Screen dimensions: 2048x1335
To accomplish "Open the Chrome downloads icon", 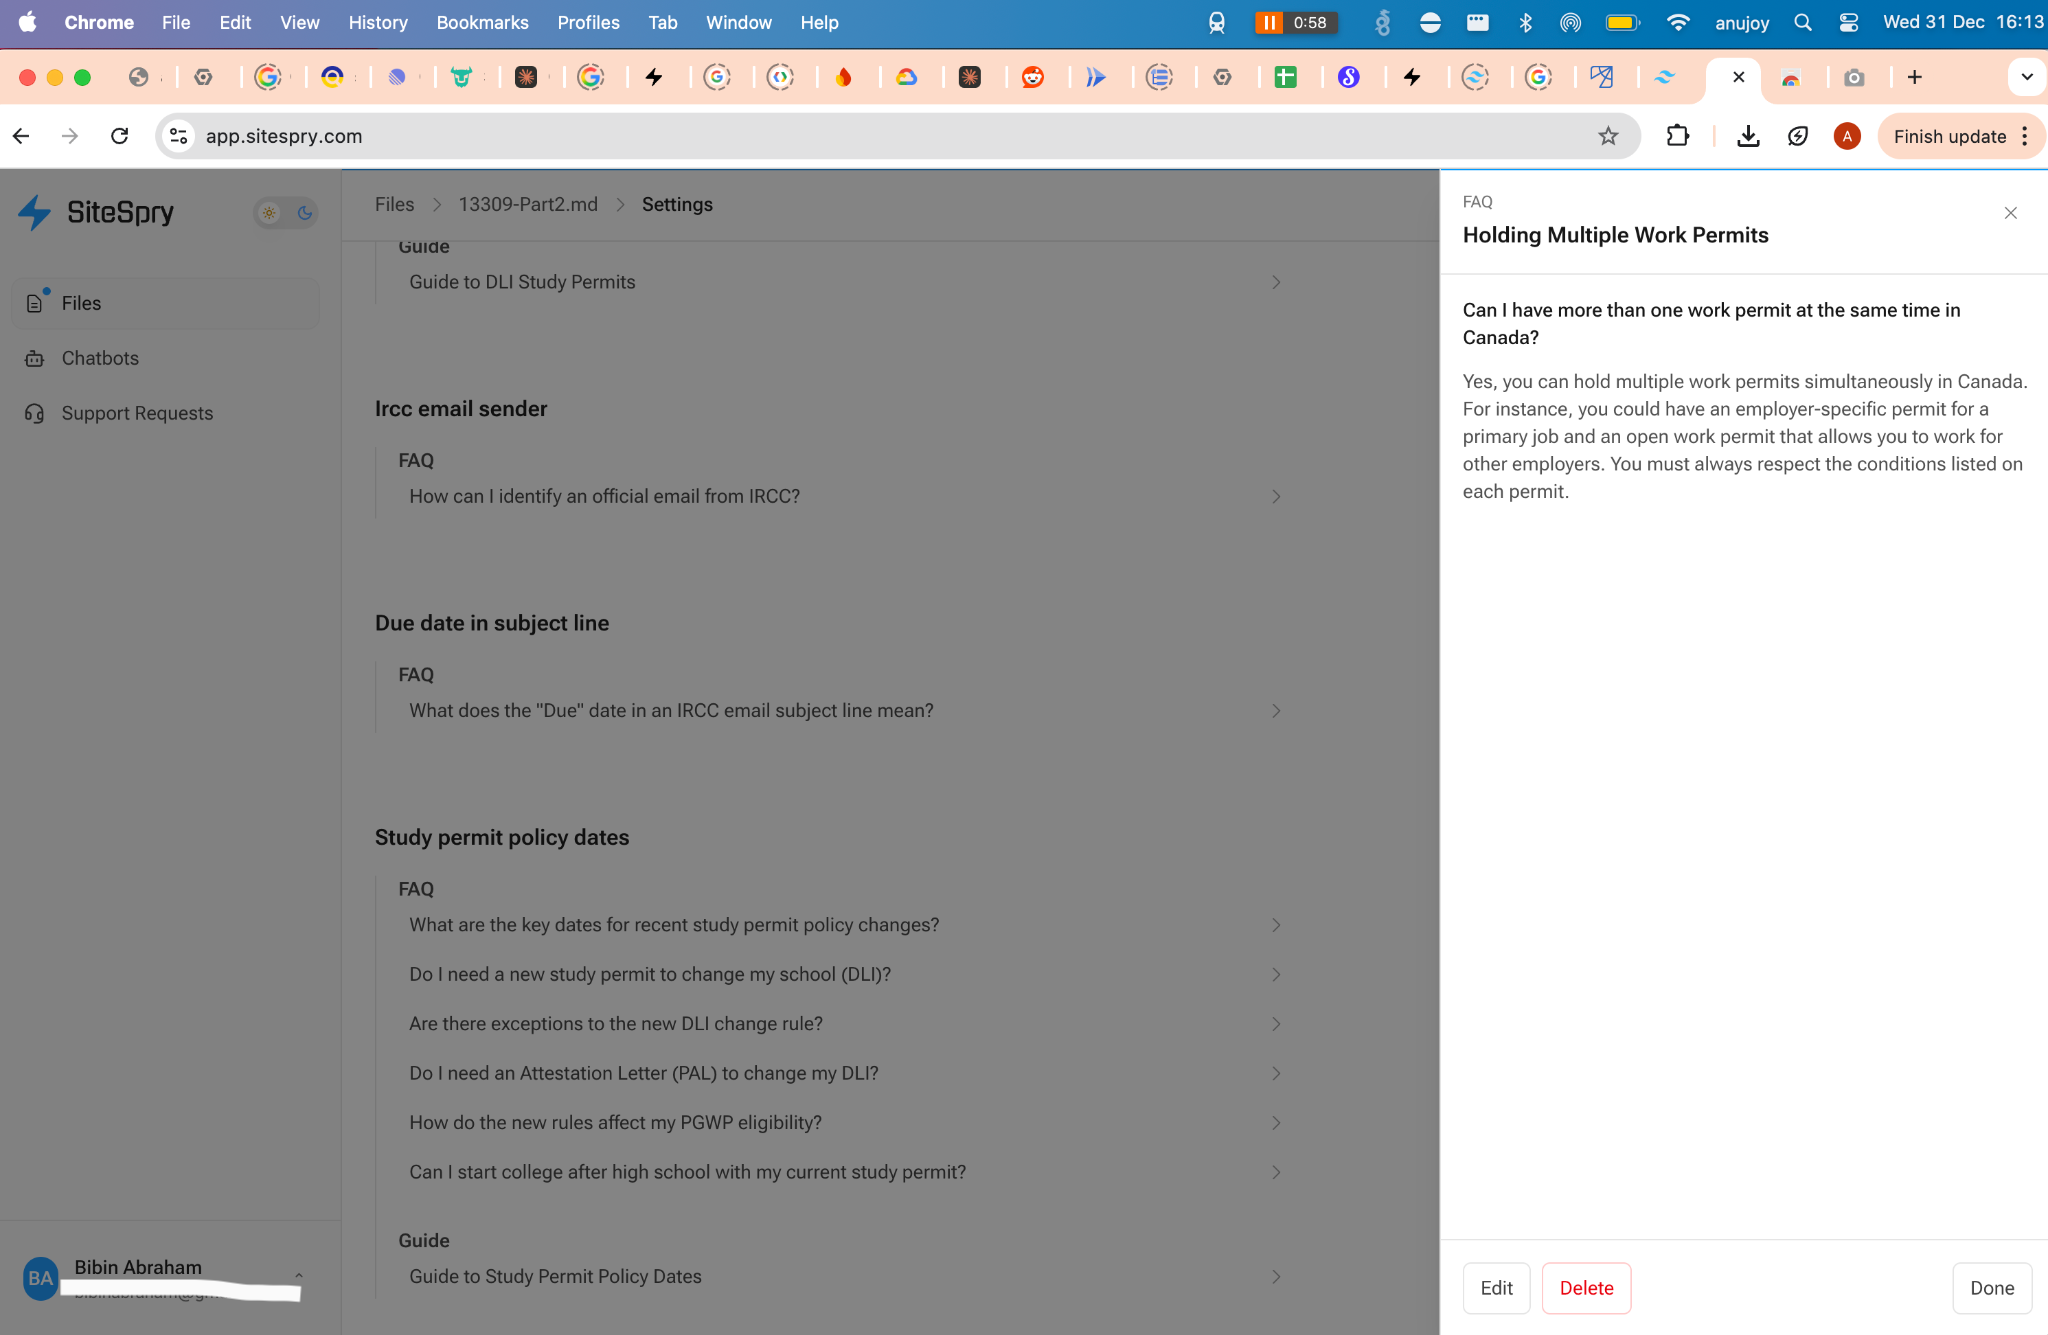I will [1748, 136].
